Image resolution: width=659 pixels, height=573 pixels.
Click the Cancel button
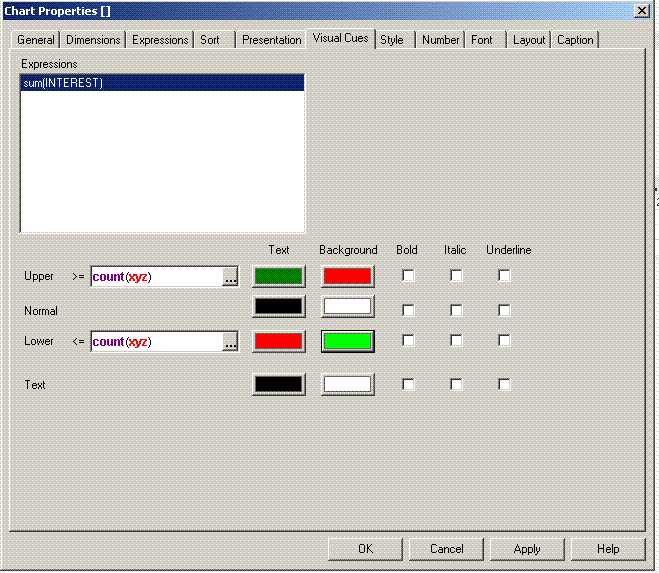[x=446, y=549]
